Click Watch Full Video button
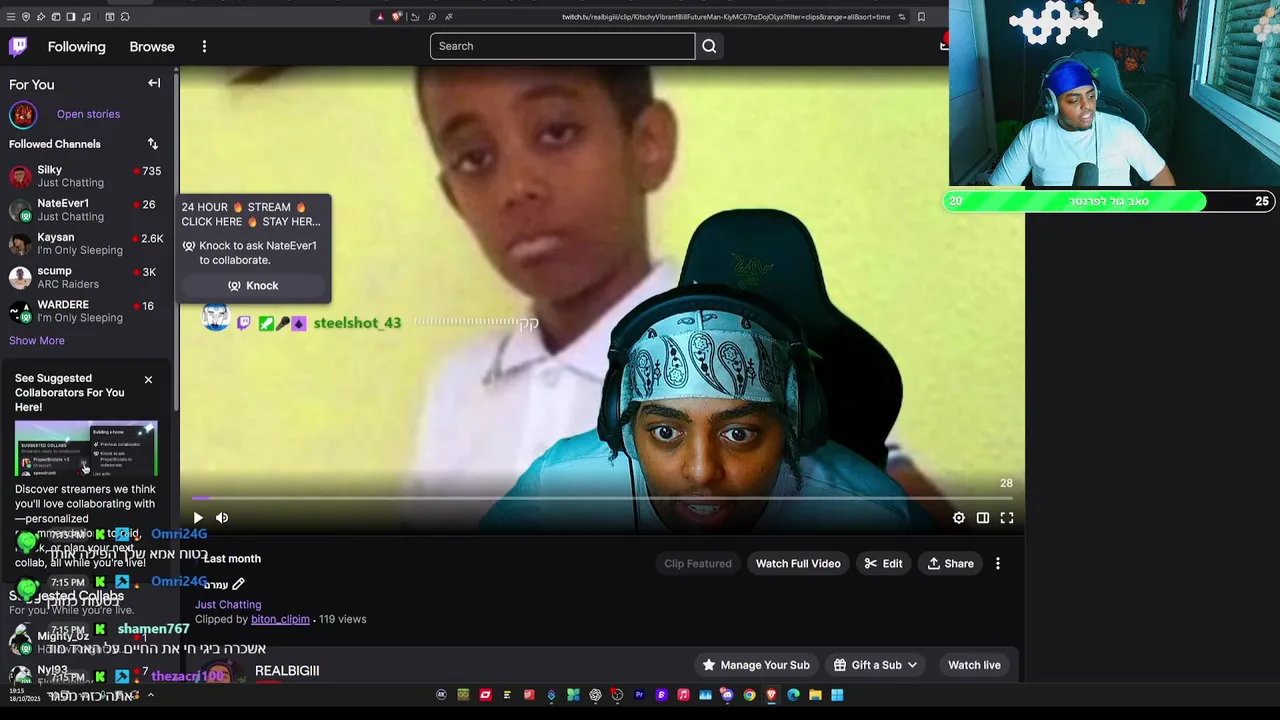The height and width of the screenshot is (720, 1280). [798, 564]
